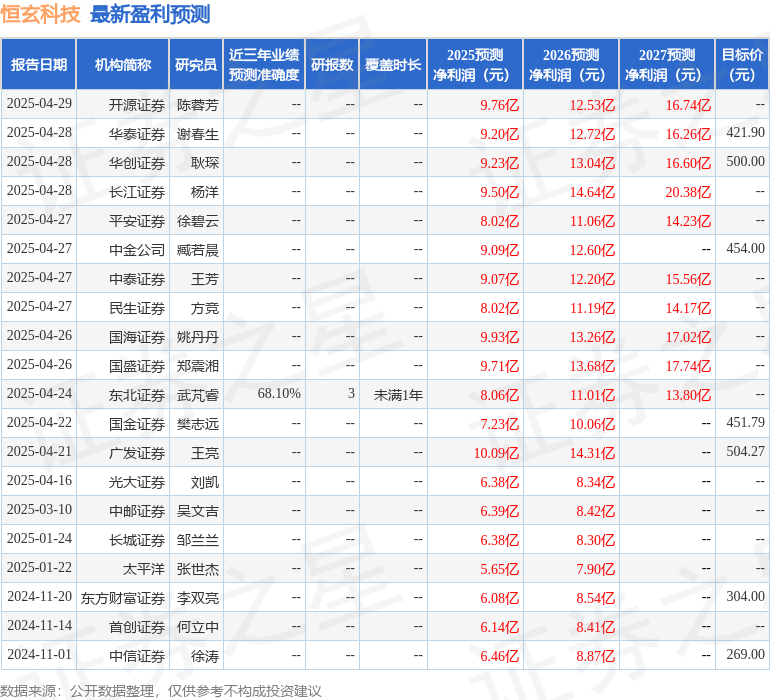Click researcher name 谢春生
770x700 pixels.
[198, 134]
